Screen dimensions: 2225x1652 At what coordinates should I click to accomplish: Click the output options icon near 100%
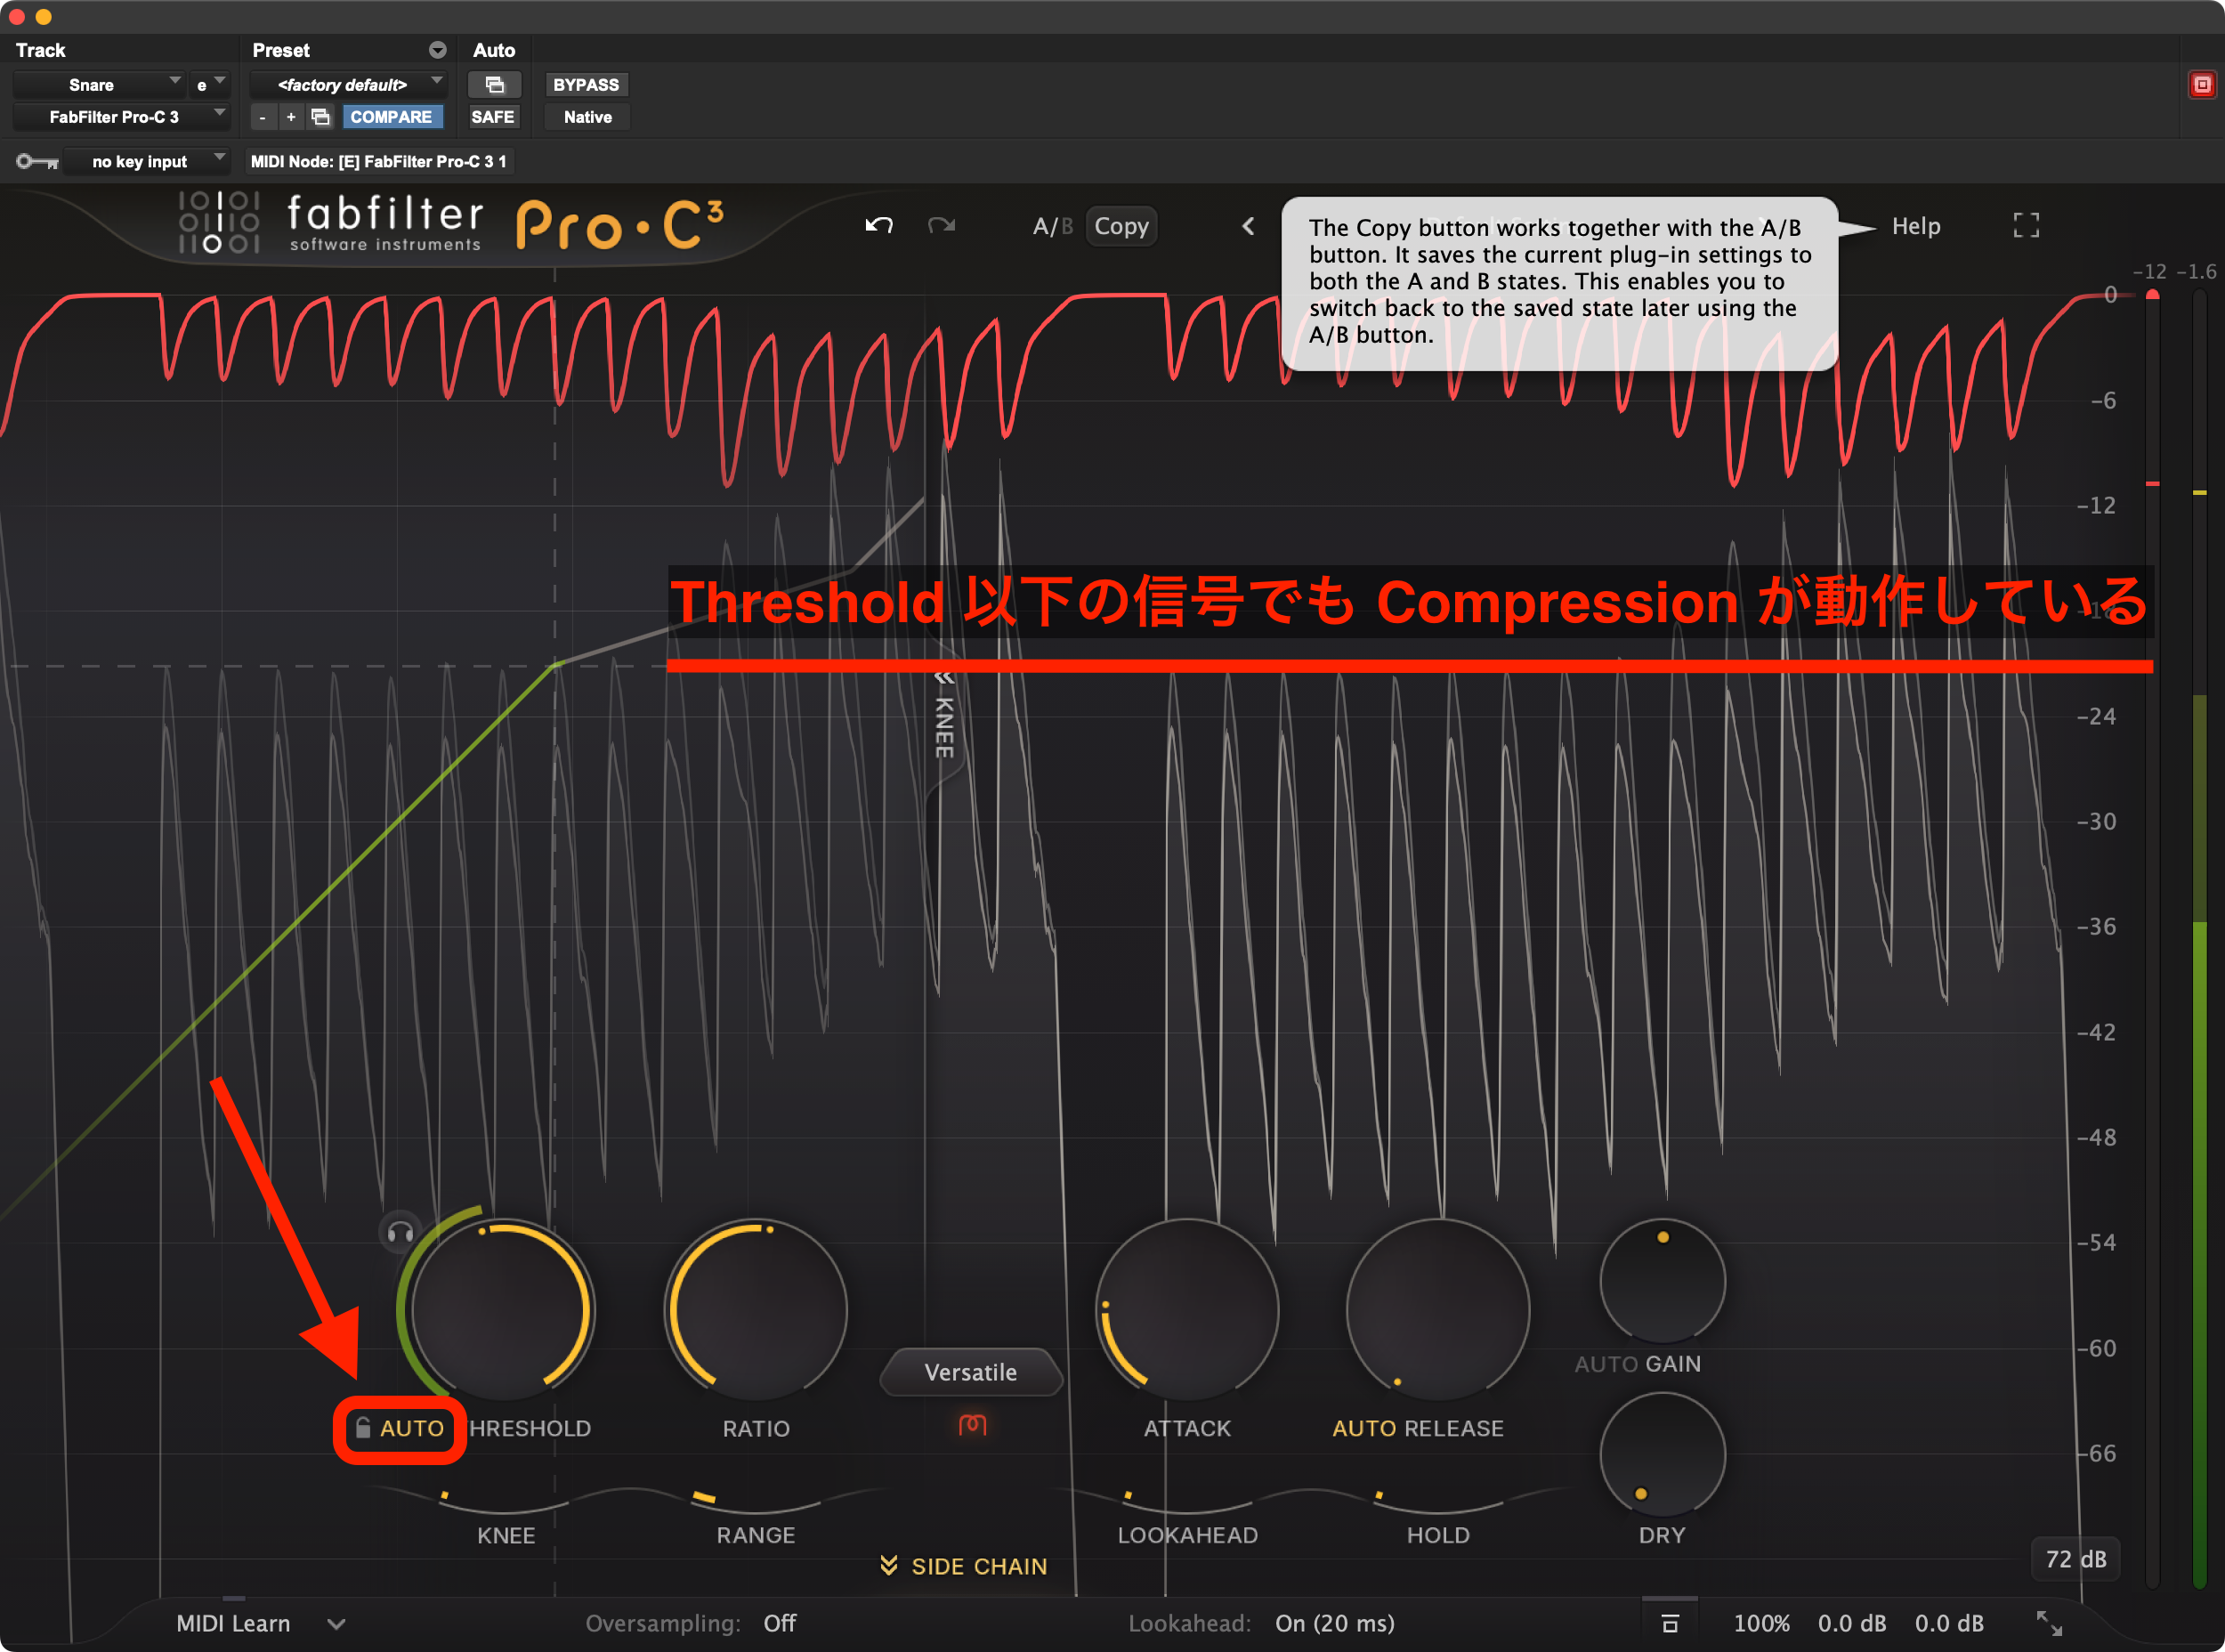pyautogui.click(x=1669, y=1622)
